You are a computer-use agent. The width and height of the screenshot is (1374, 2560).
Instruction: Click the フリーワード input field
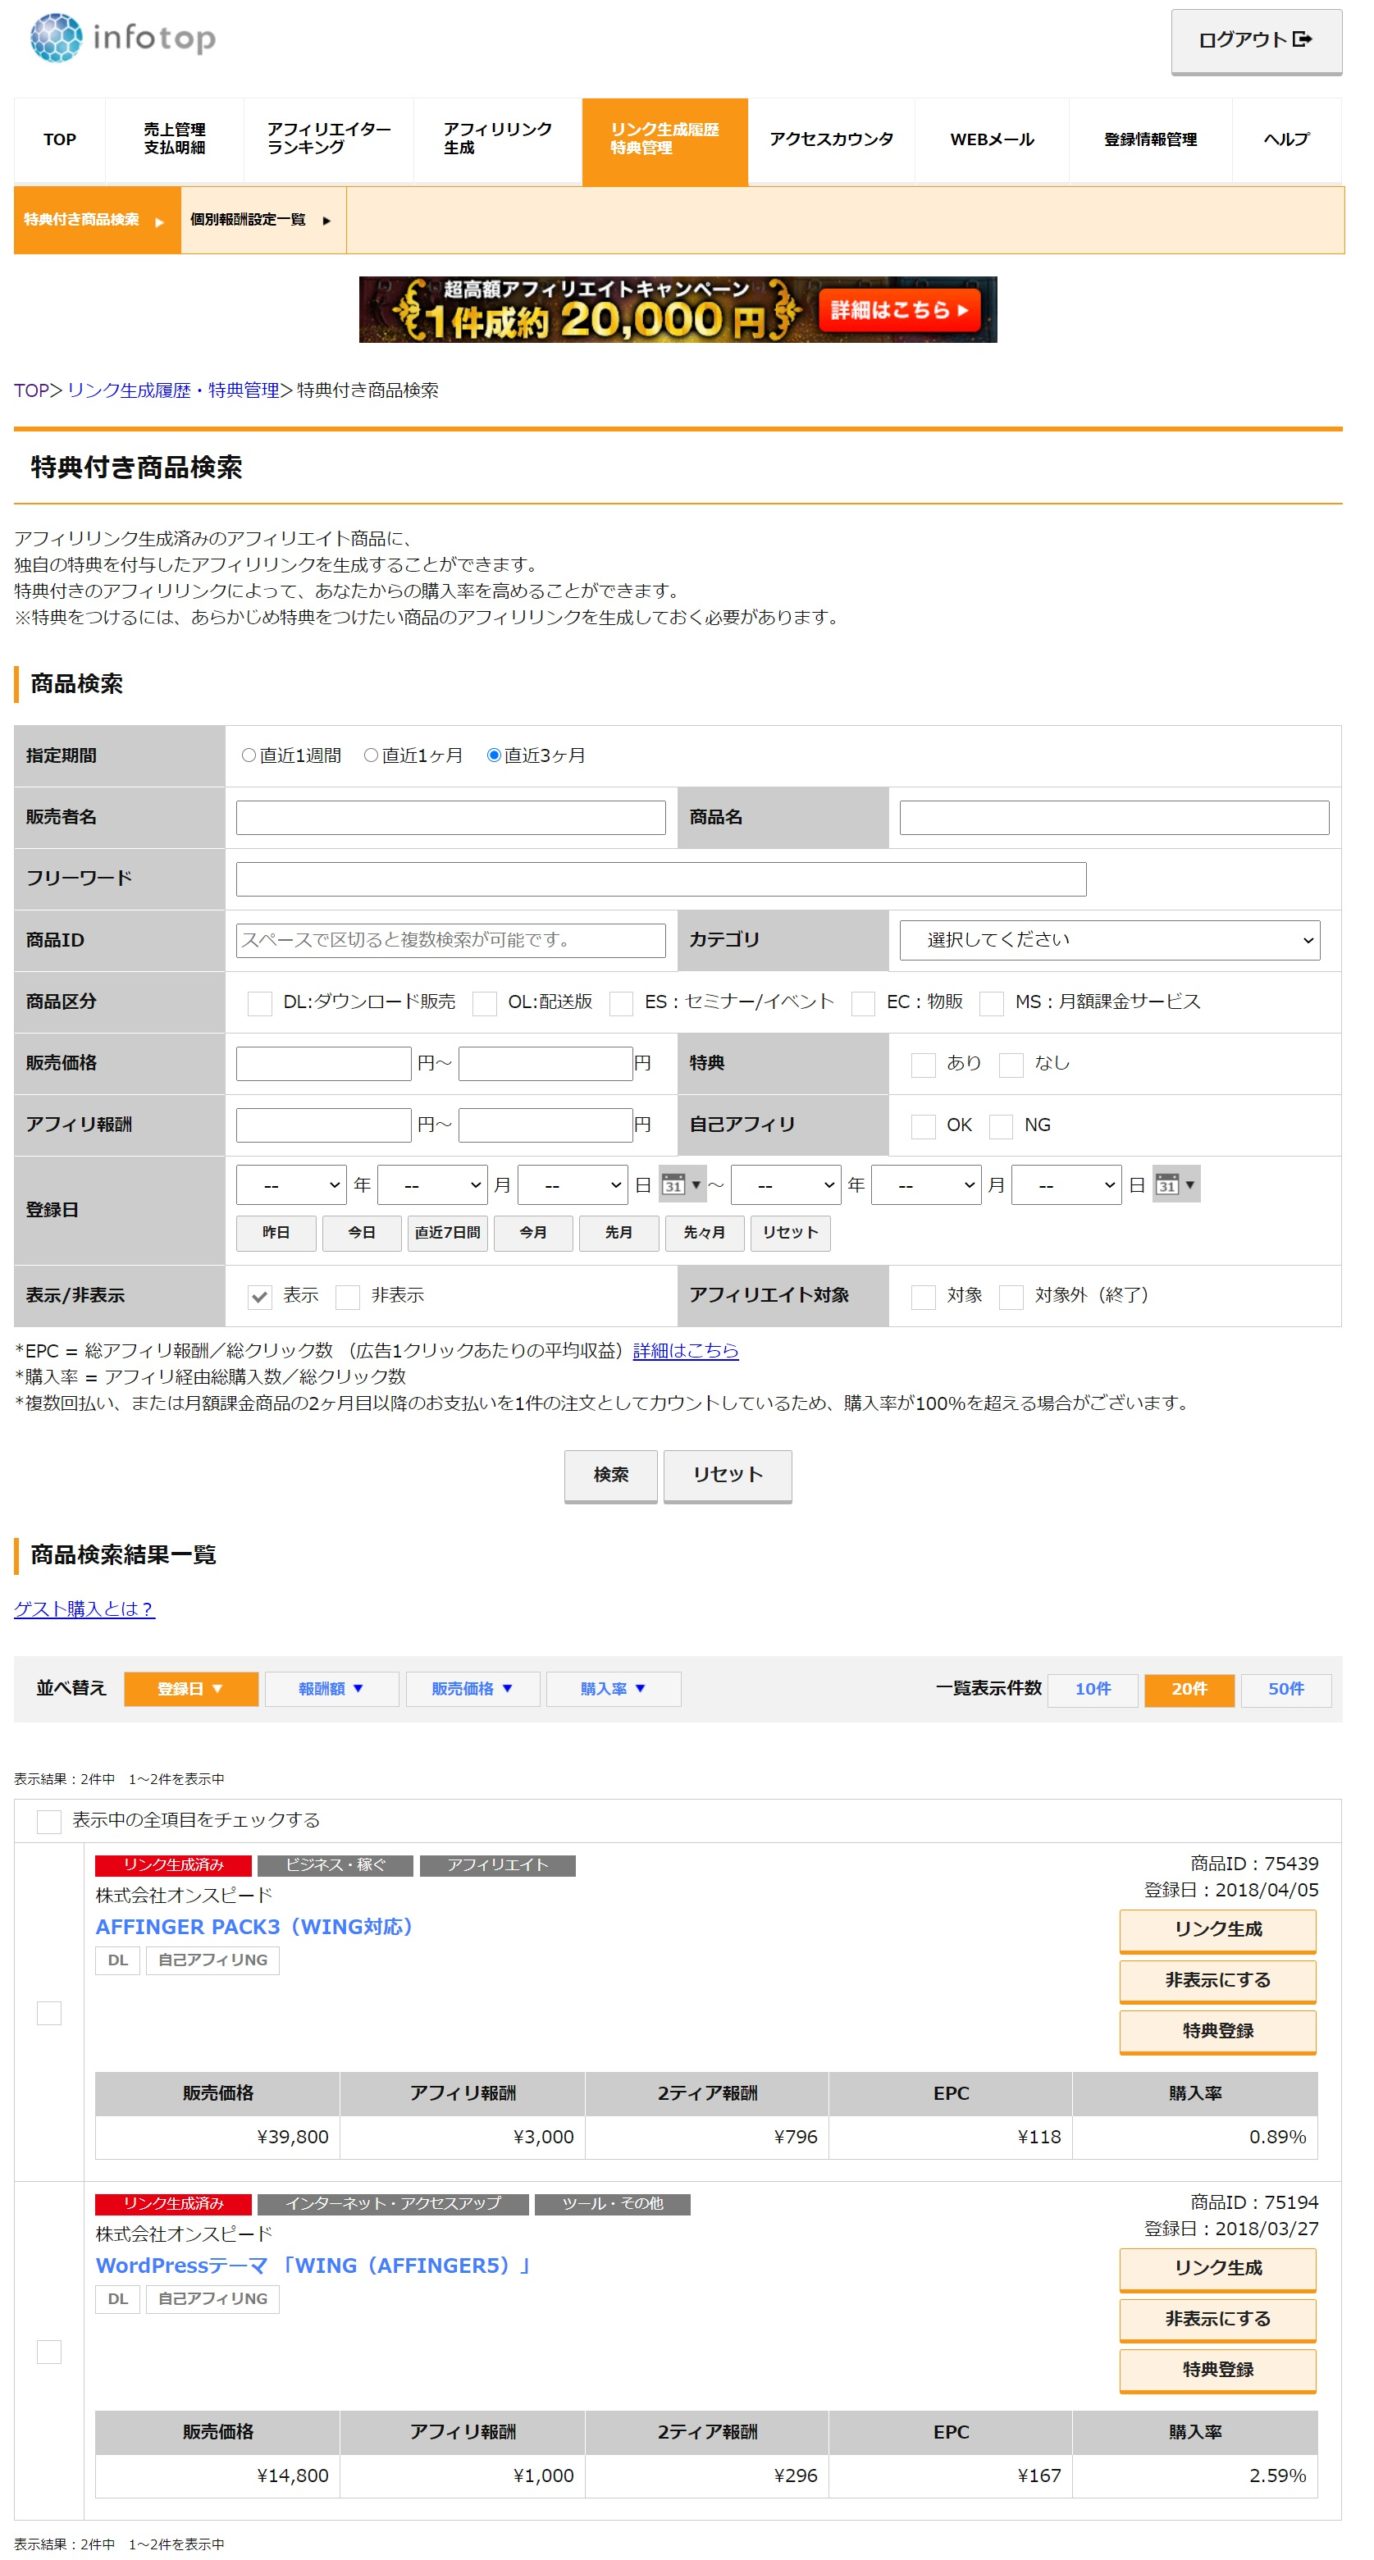(661, 879)
